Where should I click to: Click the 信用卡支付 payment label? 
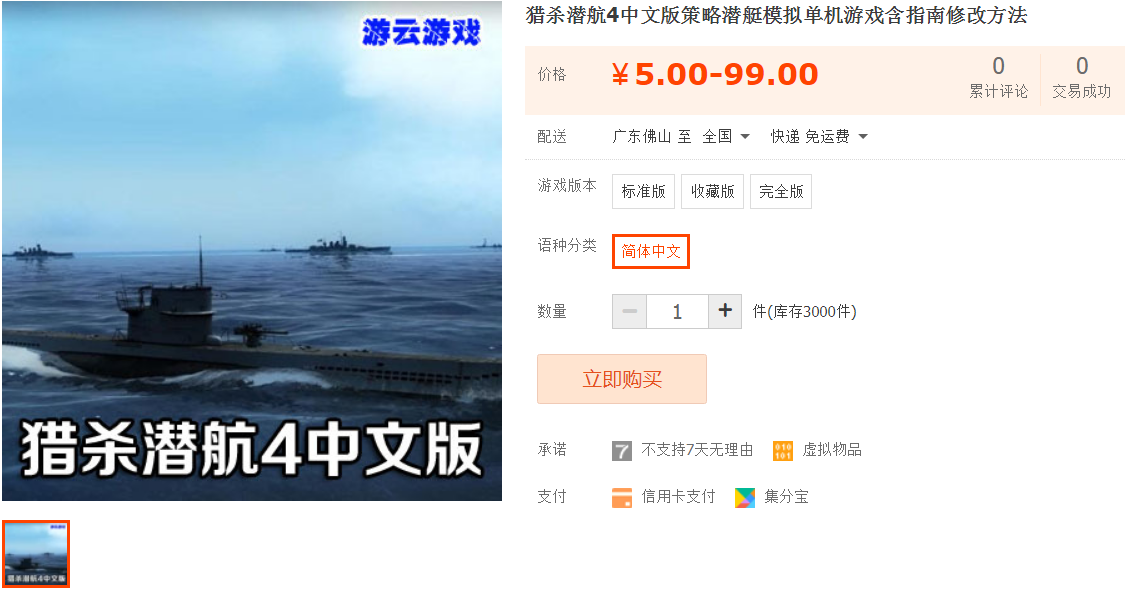pos(678,496)
